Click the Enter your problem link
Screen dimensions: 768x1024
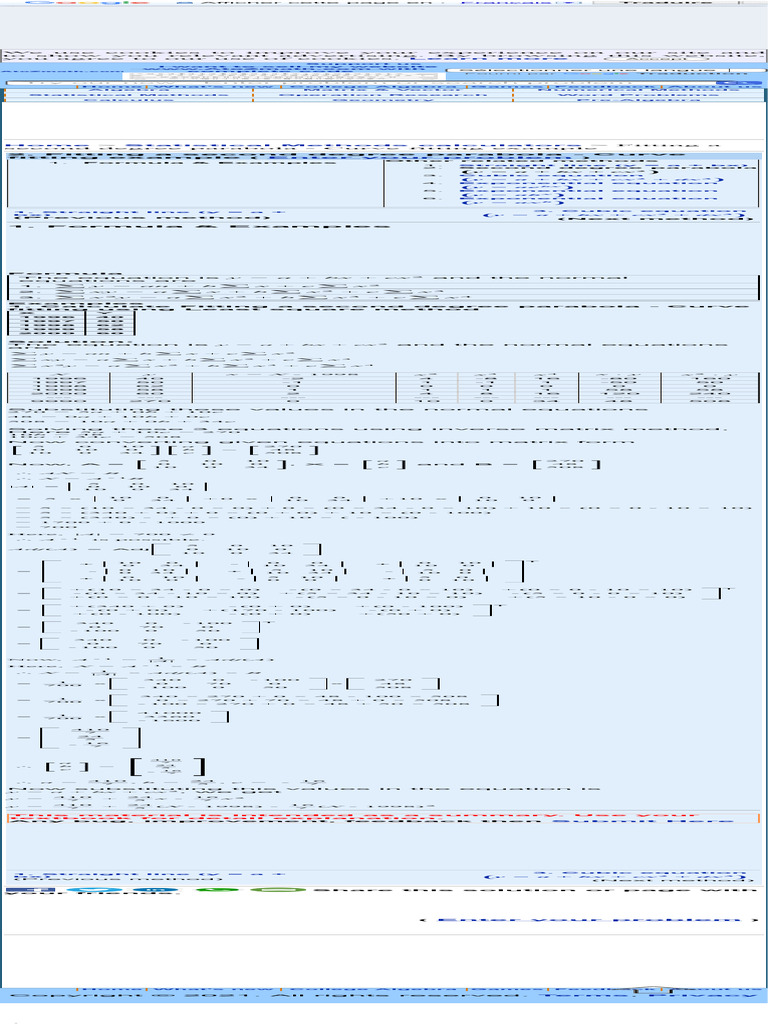[589, 920]
